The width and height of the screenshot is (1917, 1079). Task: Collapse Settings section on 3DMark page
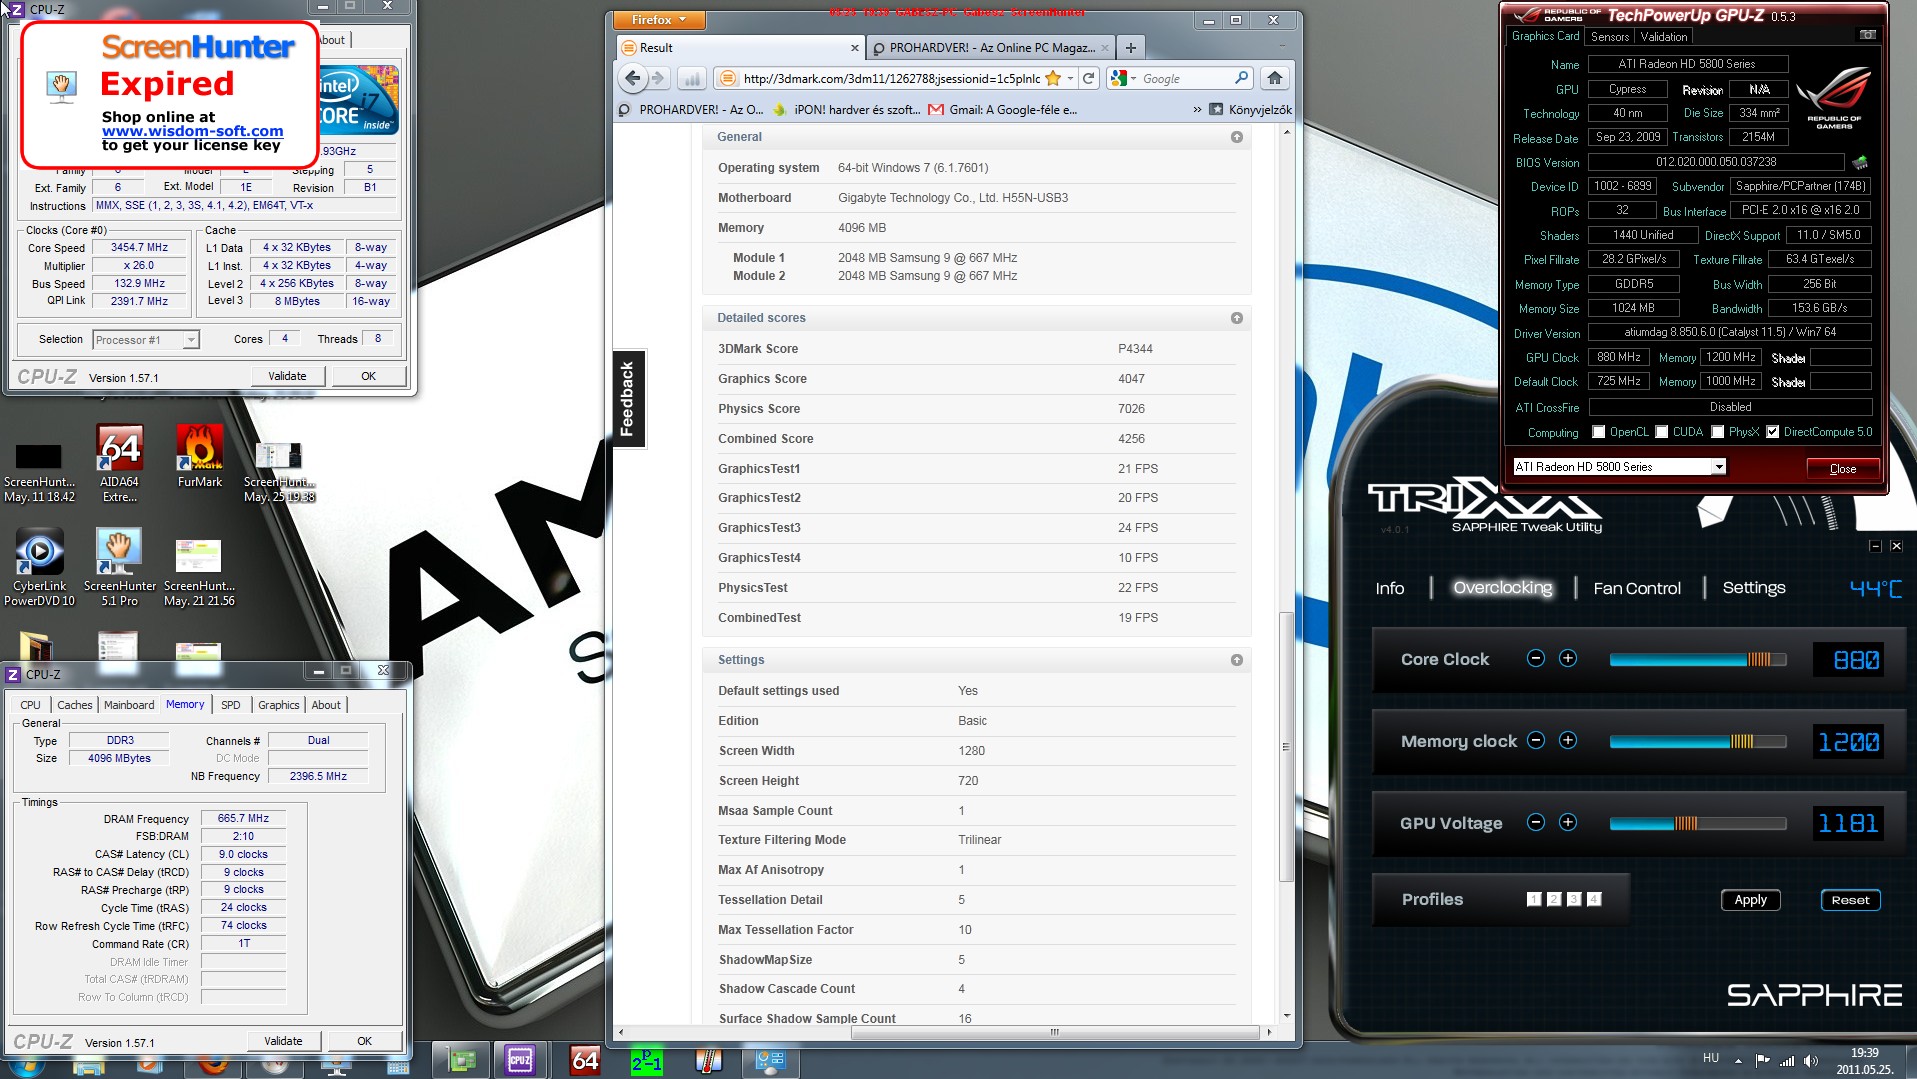click(x=1237, y=660)
